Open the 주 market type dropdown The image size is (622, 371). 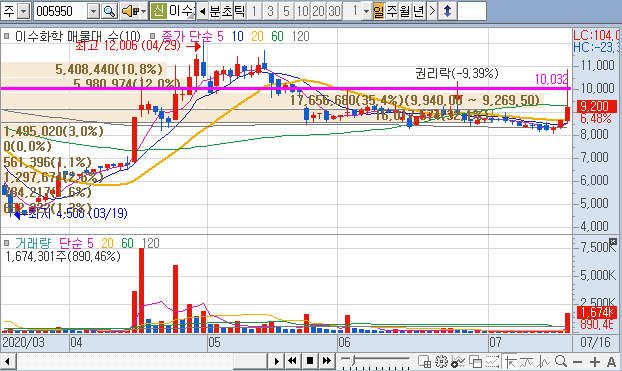[24, 11]
